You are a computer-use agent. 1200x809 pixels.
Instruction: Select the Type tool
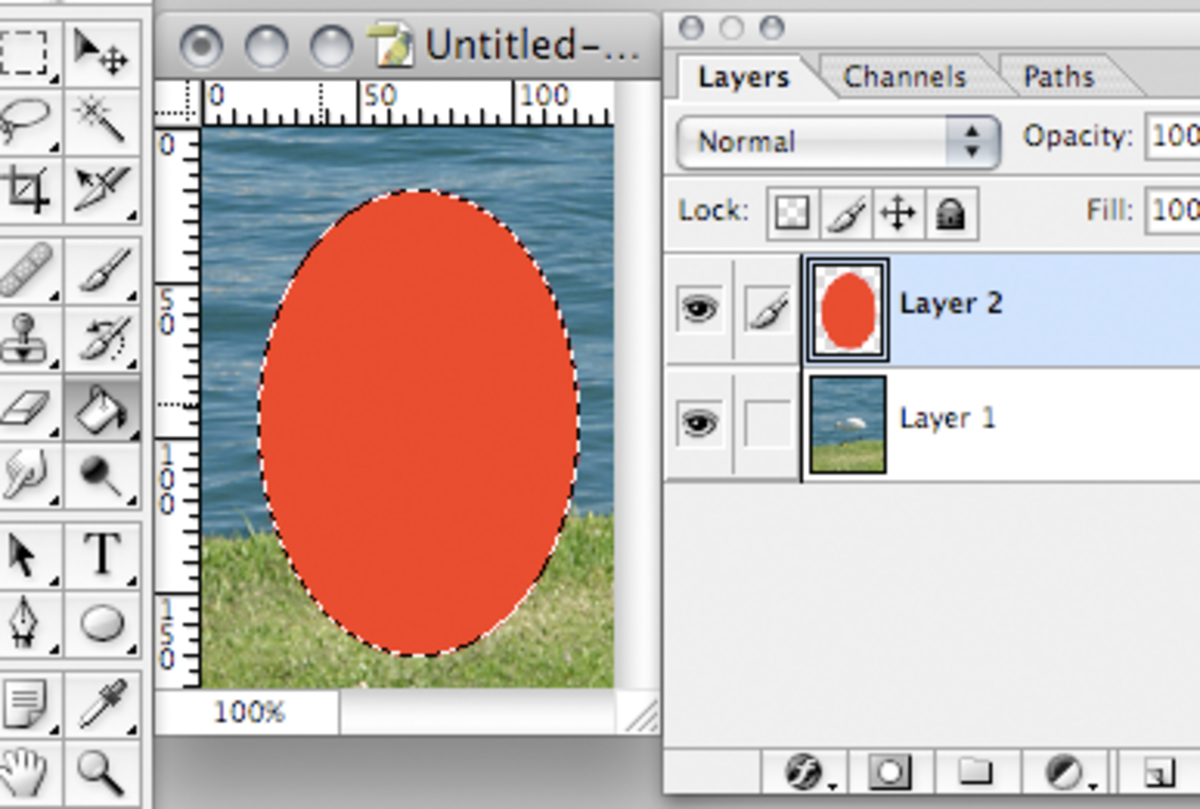[103, 553]
